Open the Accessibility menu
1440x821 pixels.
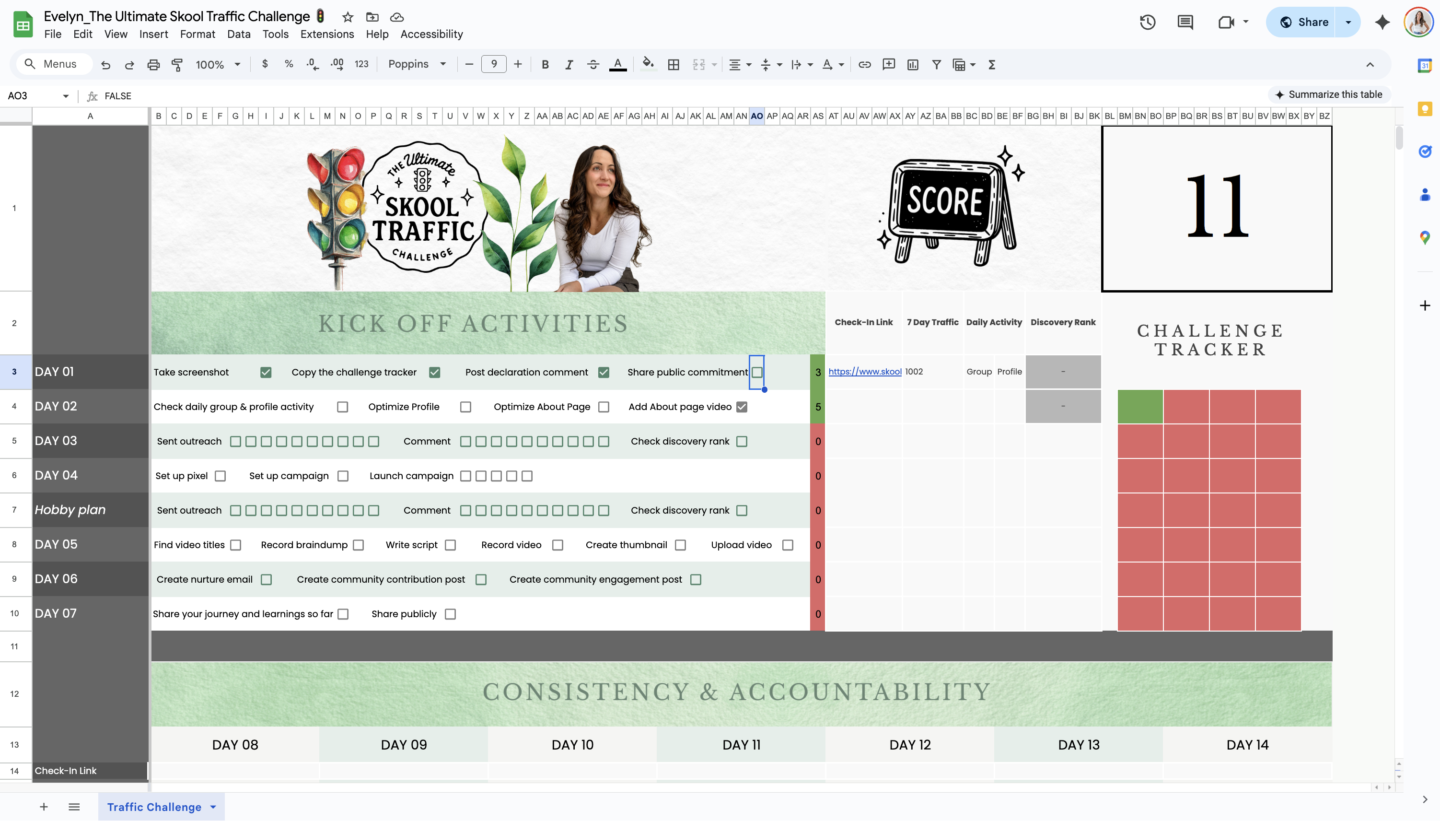click(432, 34)
